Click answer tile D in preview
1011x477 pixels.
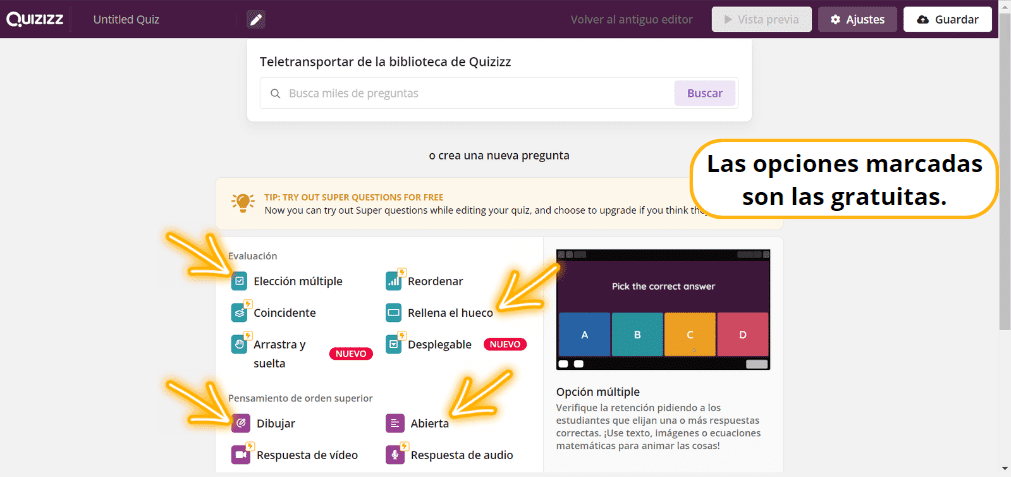tap(743, 335)
